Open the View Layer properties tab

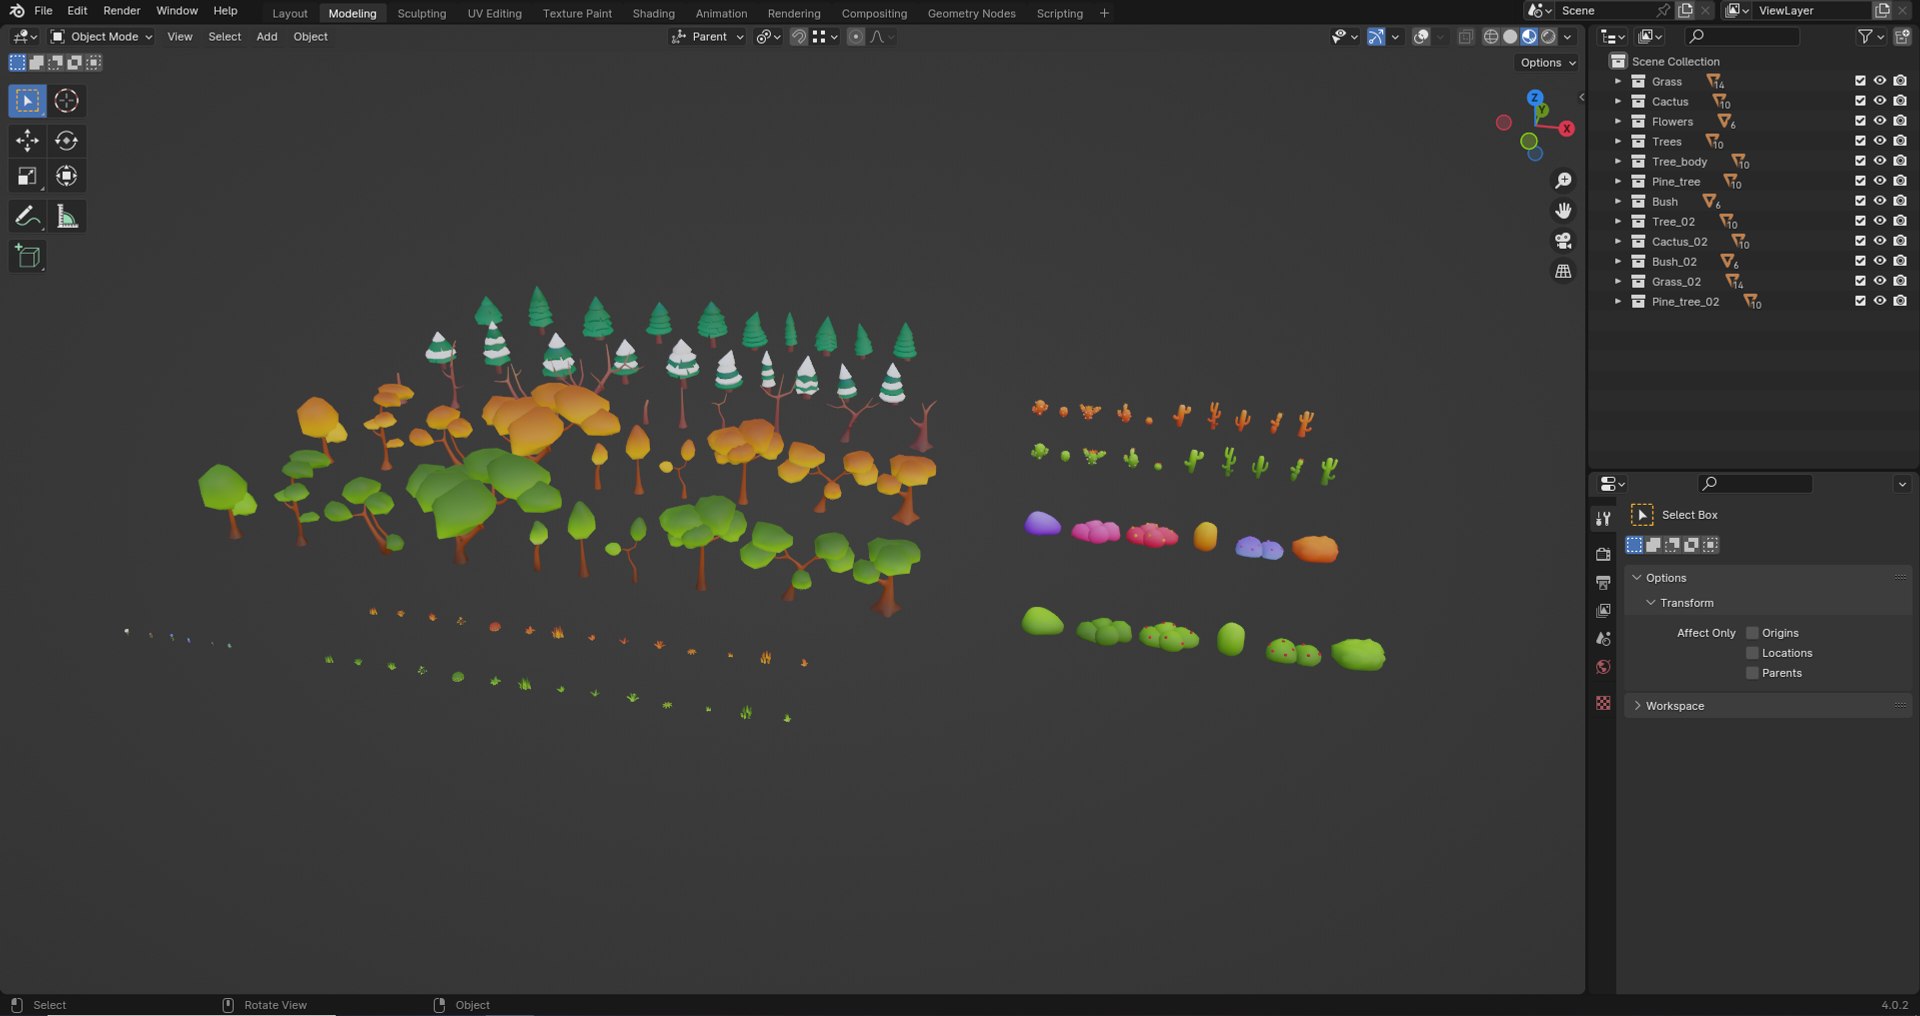tap(1603, 610)
